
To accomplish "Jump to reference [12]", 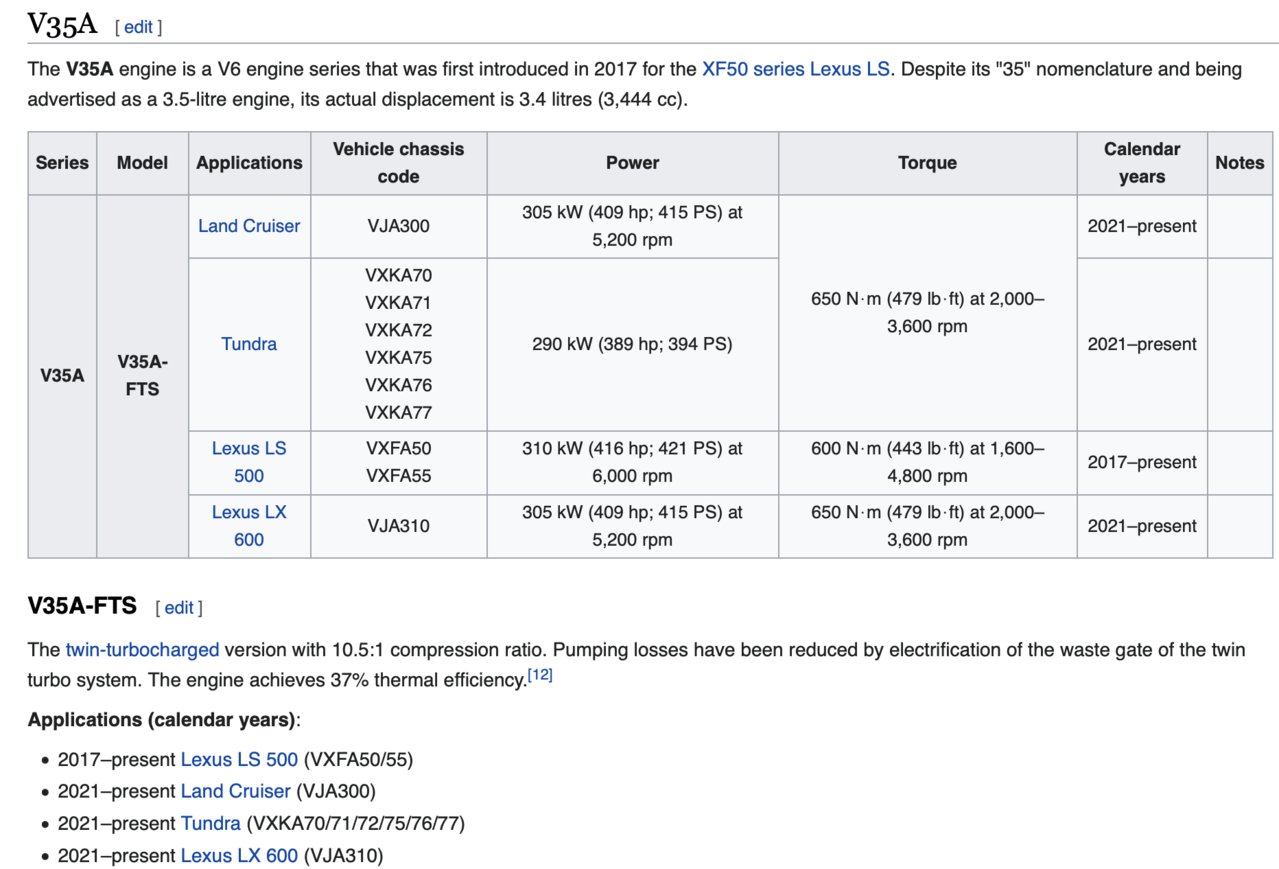I will point(540,676).
